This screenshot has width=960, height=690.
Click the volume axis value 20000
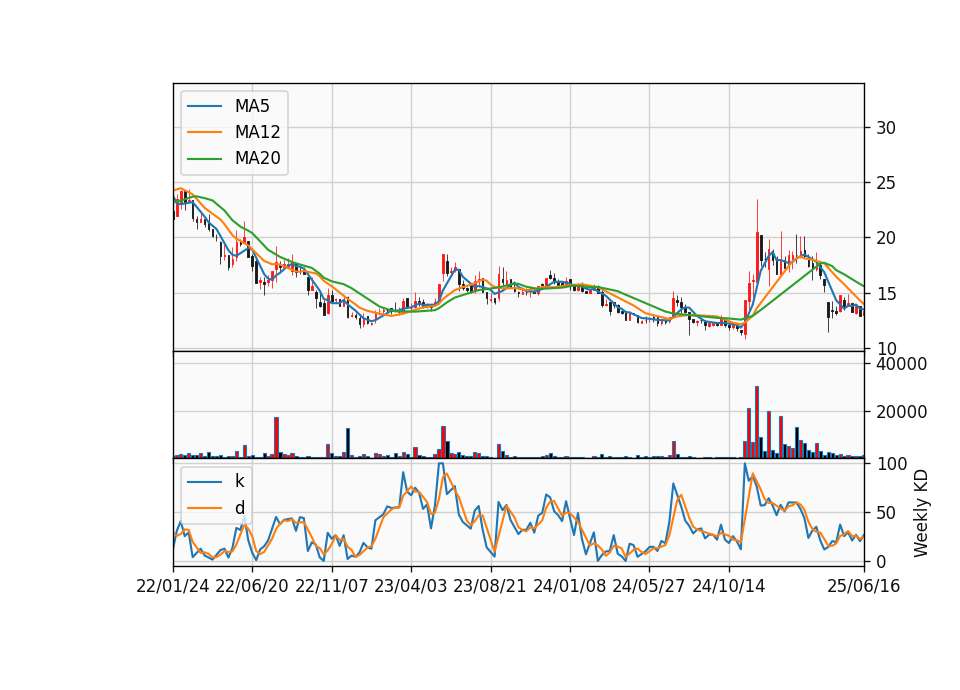(x=901, y=413)
